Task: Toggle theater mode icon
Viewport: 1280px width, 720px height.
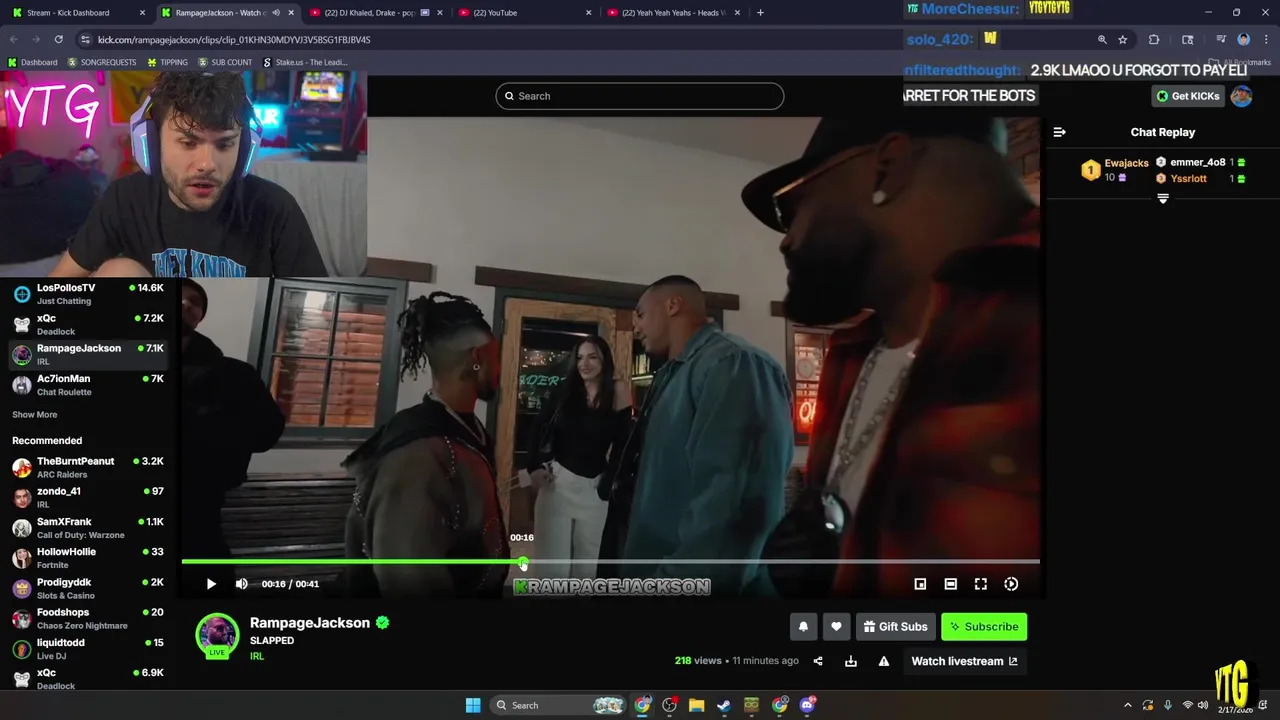Action: pos(950,584)
